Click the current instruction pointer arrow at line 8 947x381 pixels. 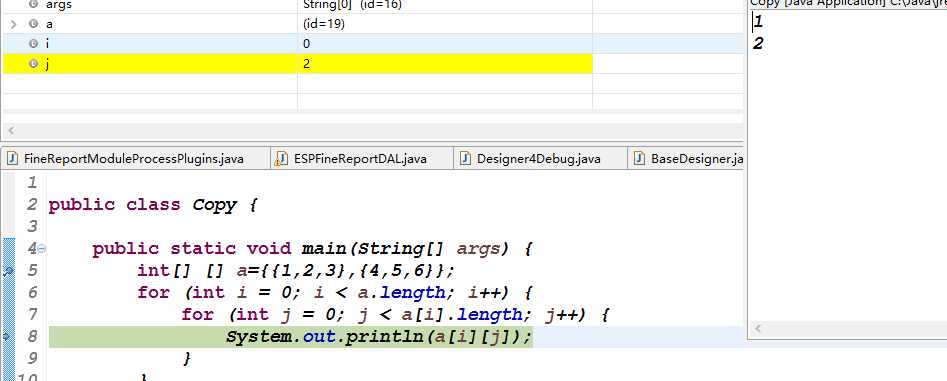point(7,337)
